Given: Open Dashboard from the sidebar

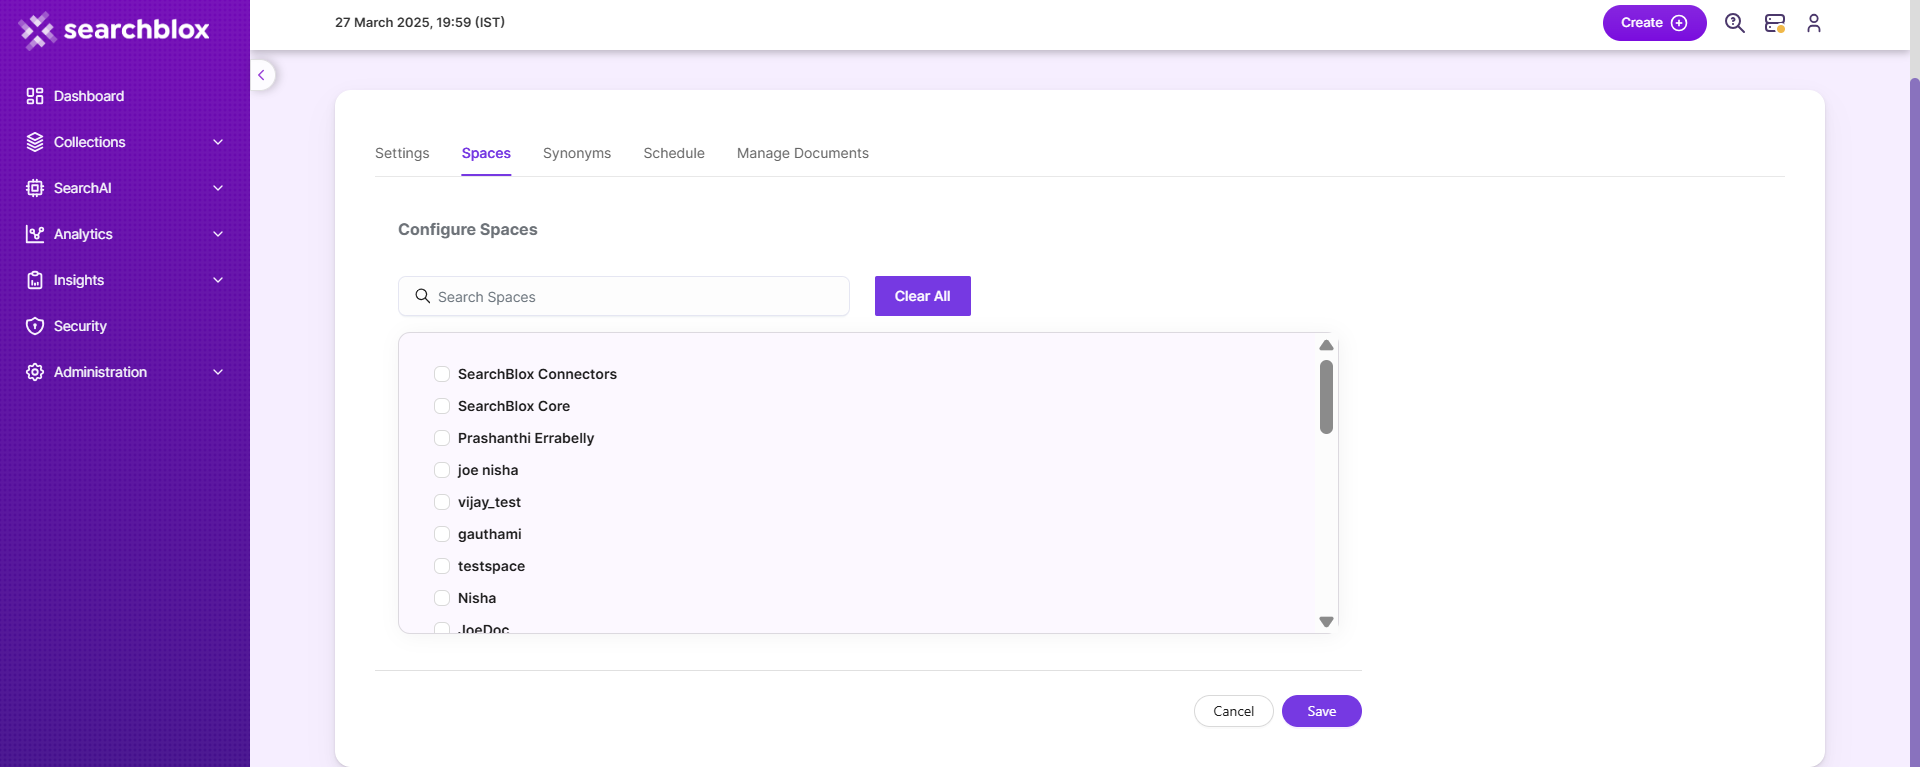Looking at the screenshot, I should [89, 96].
